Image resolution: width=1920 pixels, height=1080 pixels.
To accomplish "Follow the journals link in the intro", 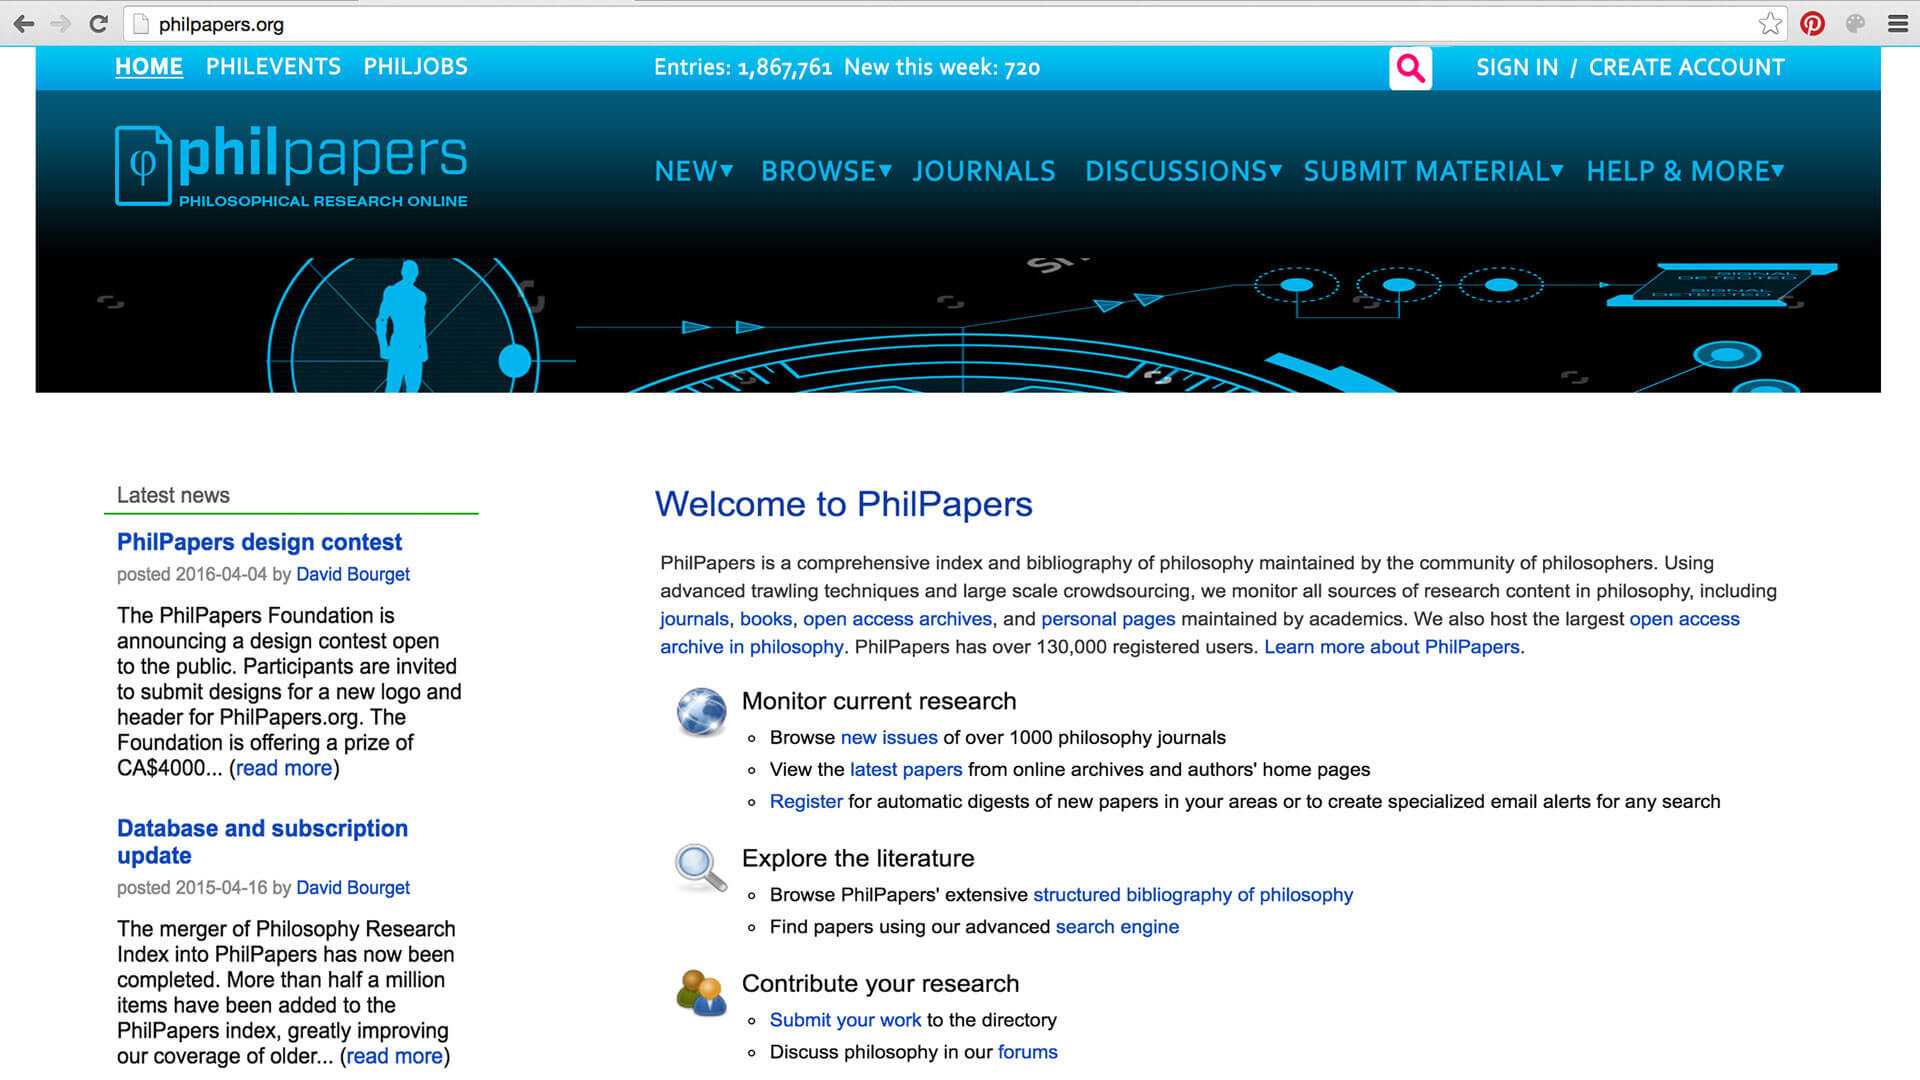I will (x=694, y=619).
